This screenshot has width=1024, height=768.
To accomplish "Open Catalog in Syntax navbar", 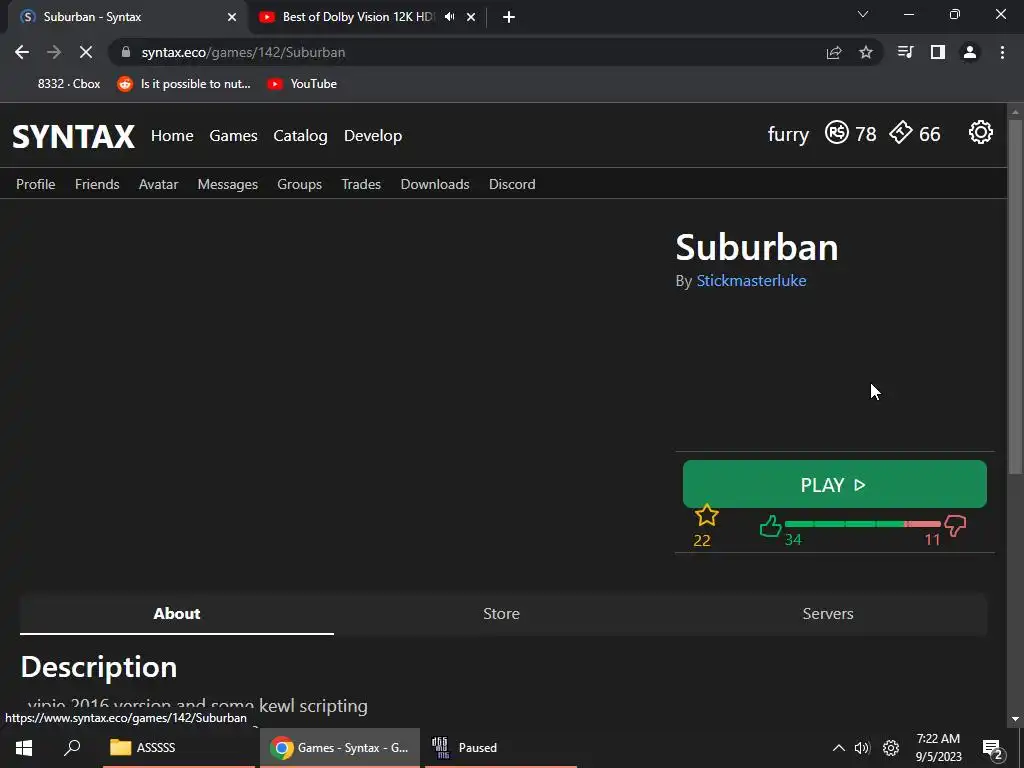I will [300, 136].
